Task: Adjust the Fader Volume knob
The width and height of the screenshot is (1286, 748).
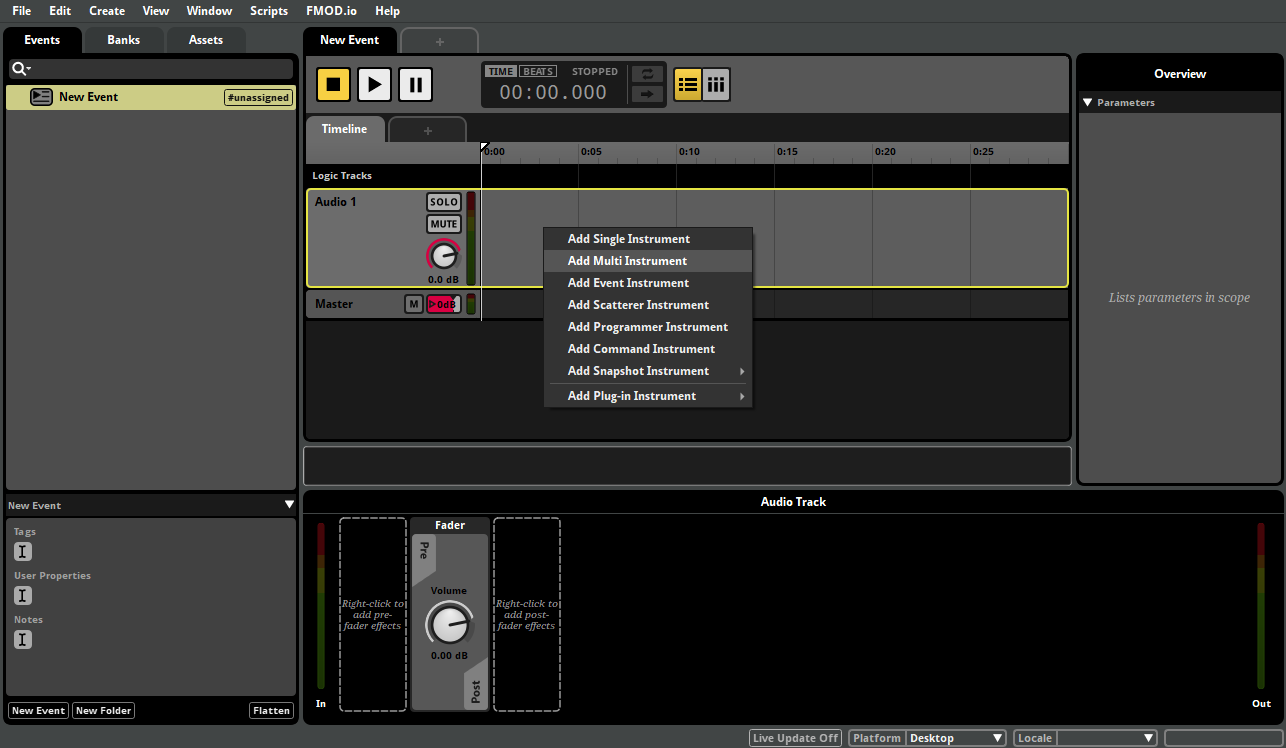Action: click(x=449, y=622)
